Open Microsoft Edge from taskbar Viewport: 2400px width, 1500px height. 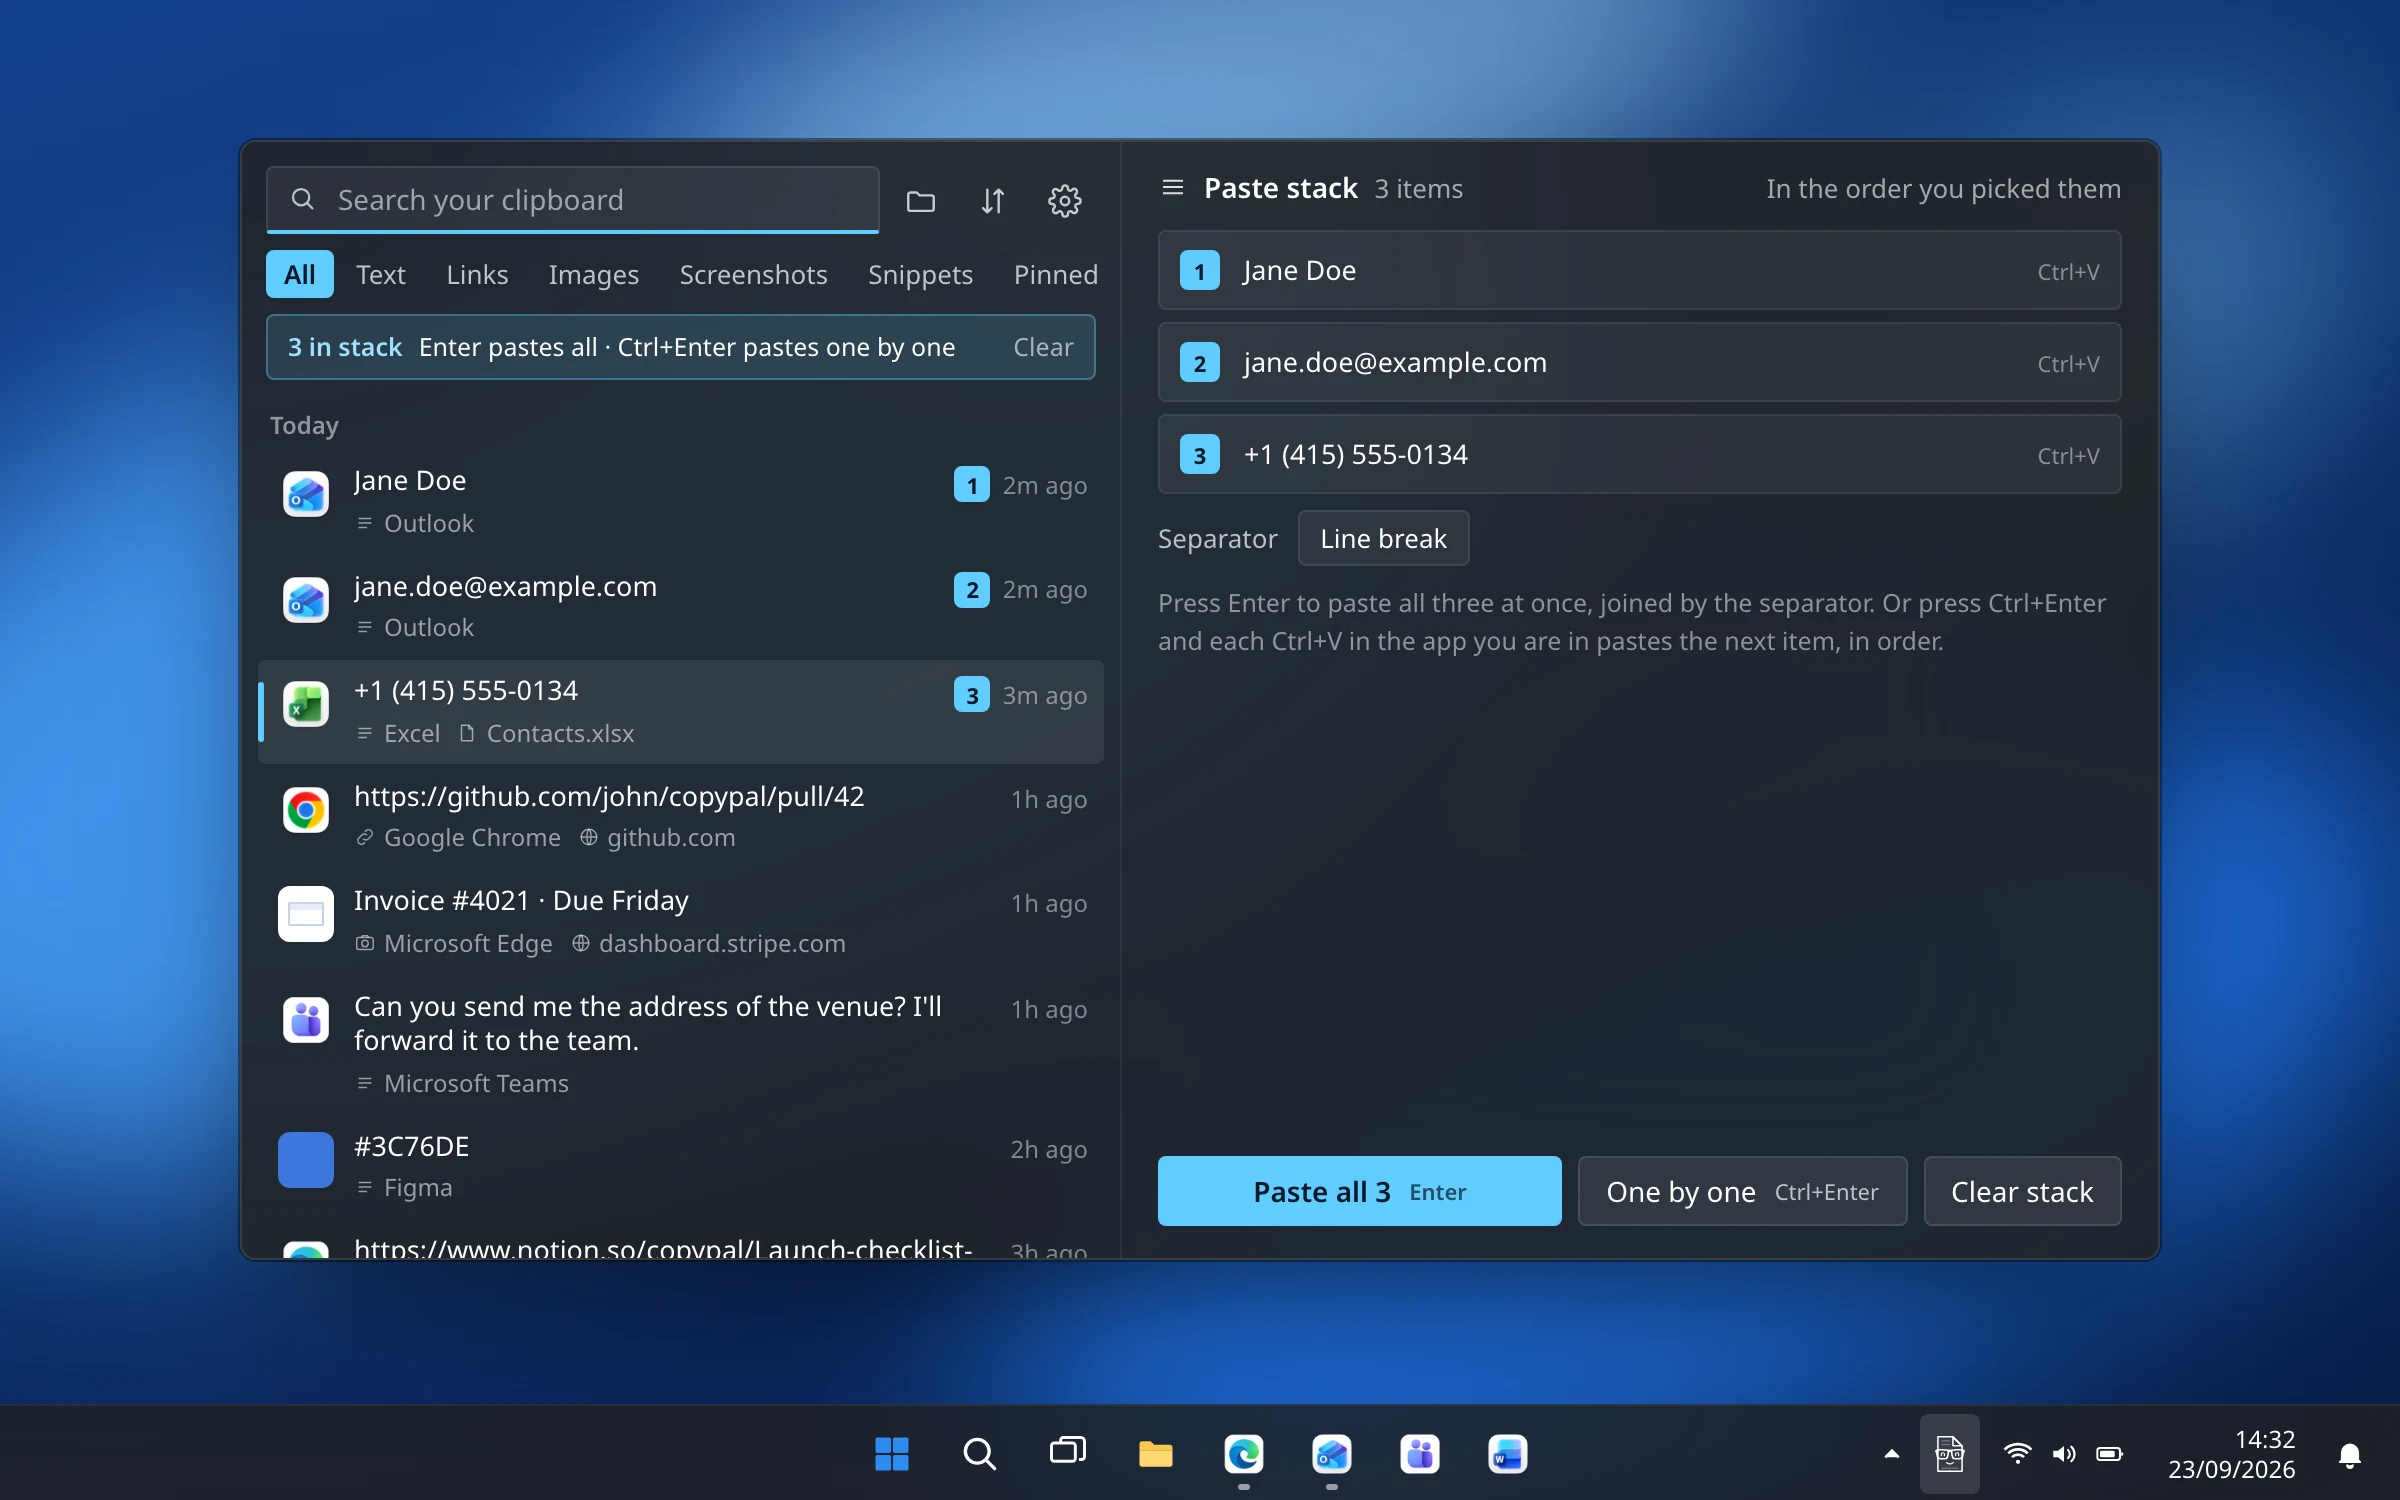coord(1243,1453)
